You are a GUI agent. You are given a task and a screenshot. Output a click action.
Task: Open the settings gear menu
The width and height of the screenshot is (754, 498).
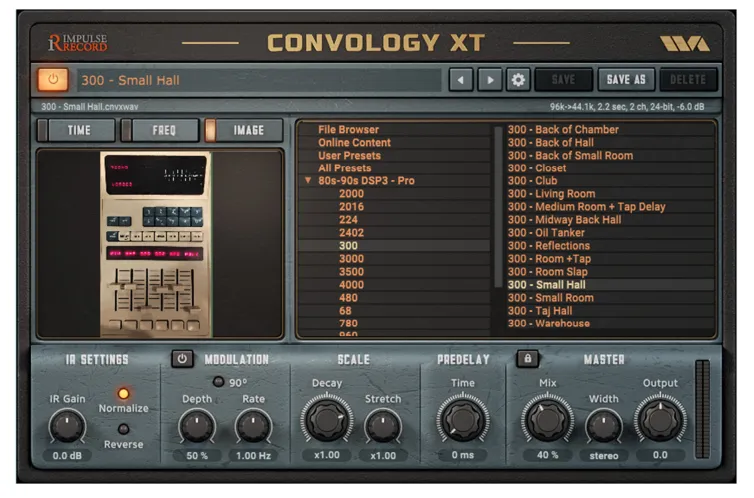[518, 80]
